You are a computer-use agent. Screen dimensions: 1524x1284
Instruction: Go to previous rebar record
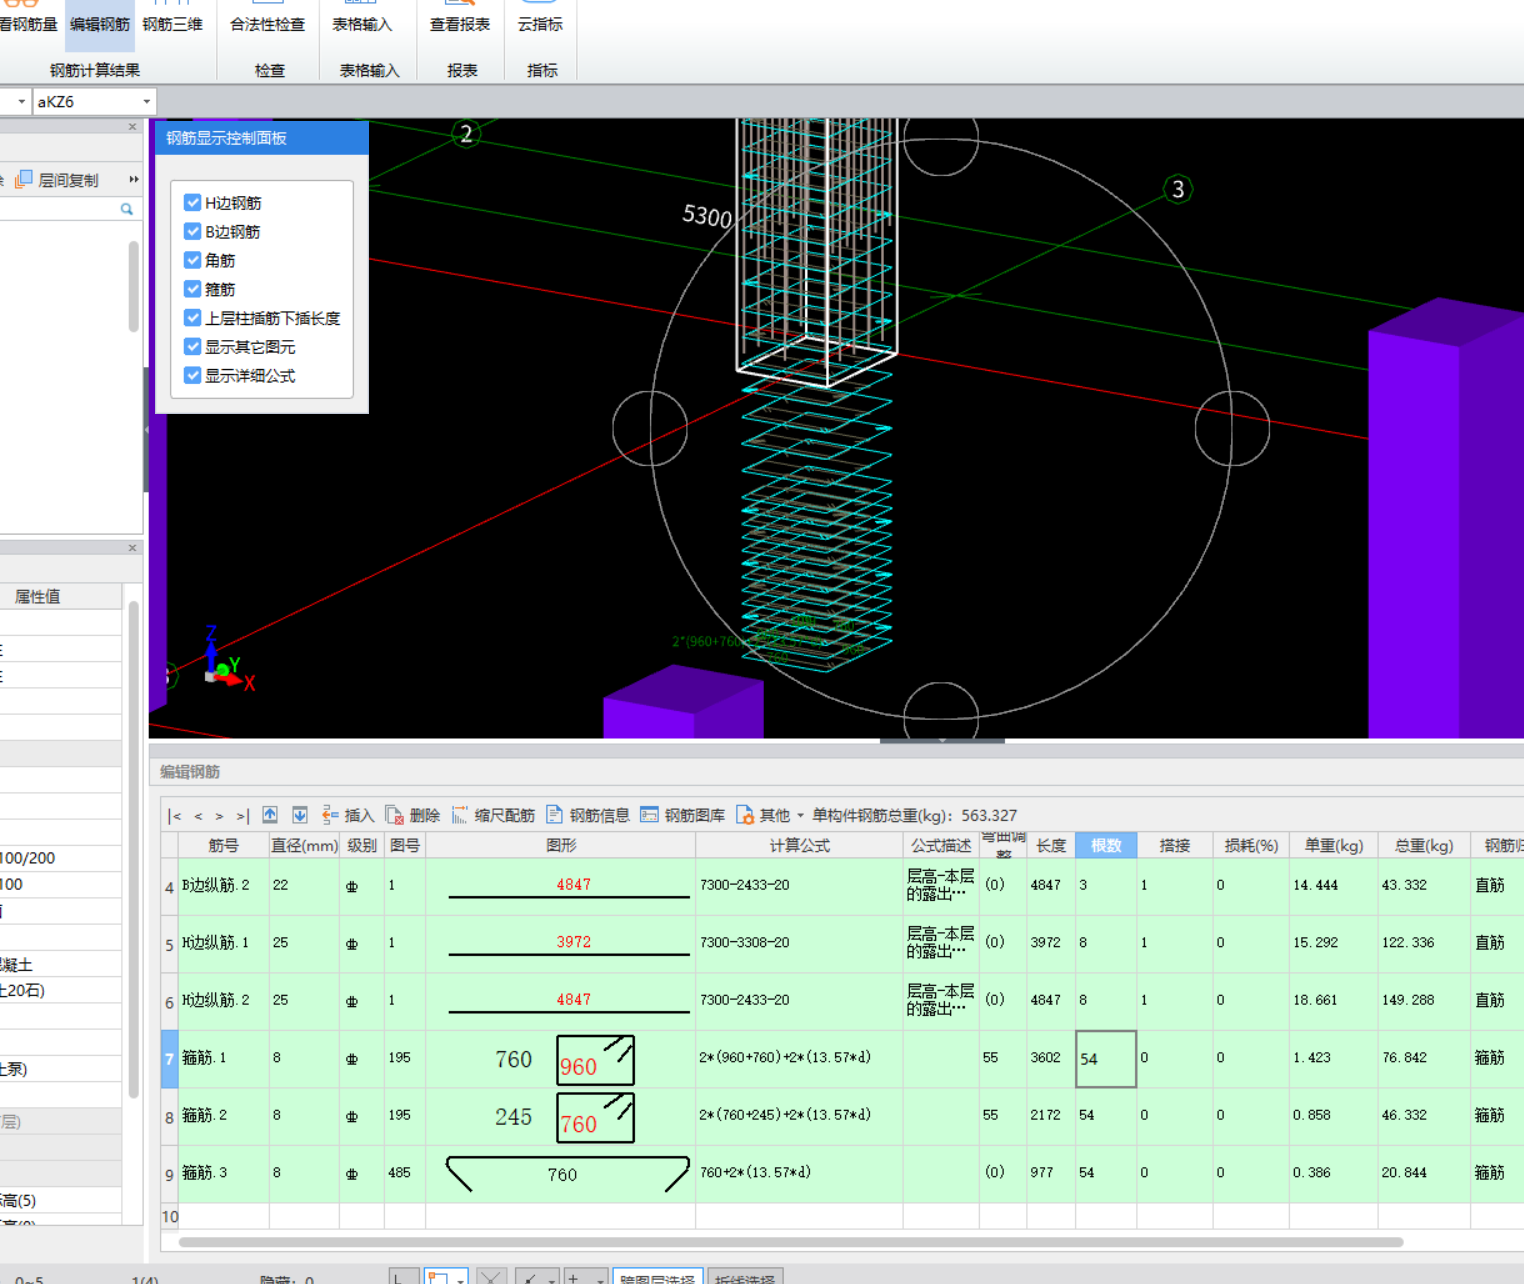click(198, 816)
